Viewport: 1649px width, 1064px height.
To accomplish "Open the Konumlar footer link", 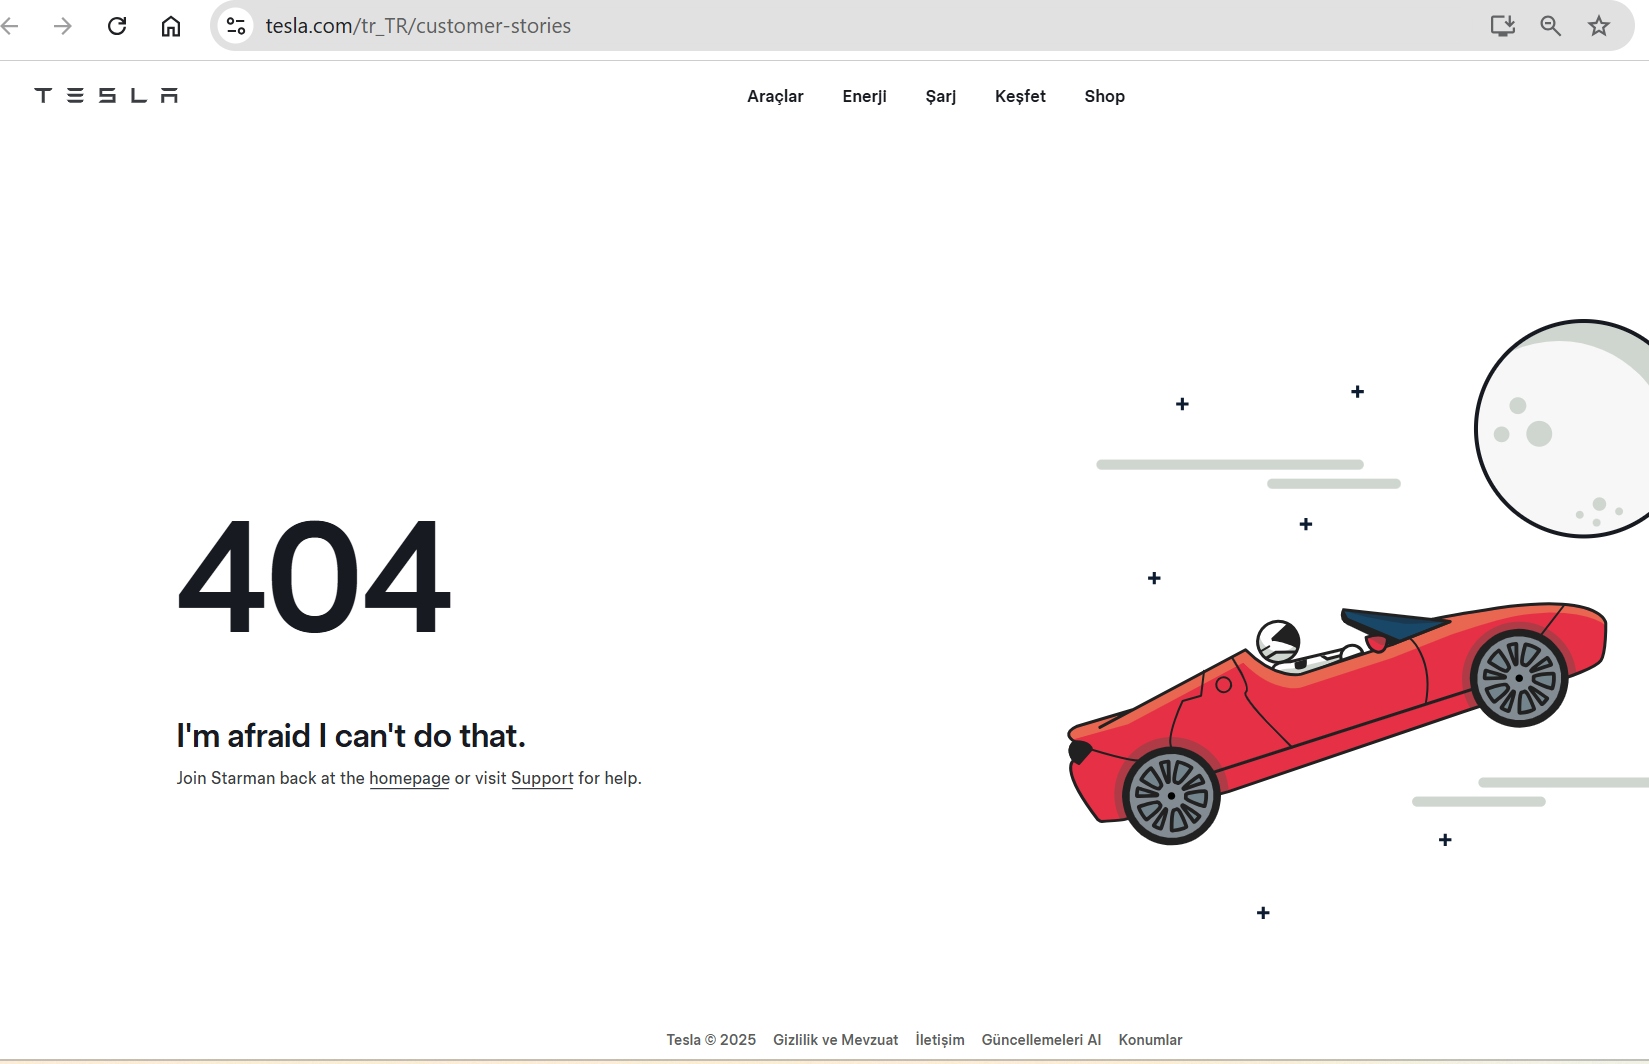I will 1150,1040.
